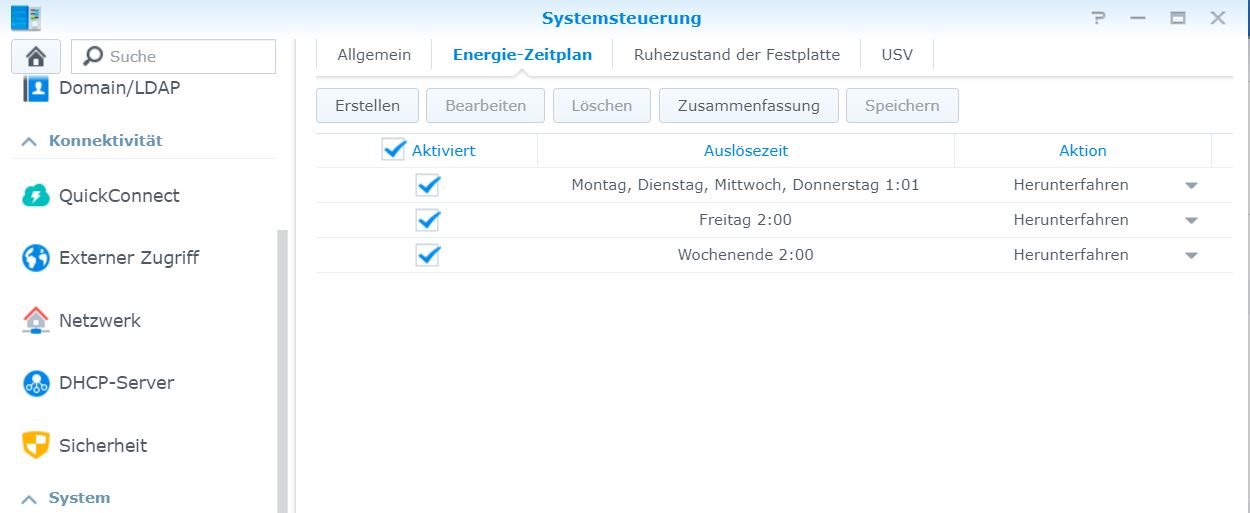Screen dimensions: 1250x513
Task: Uncheck the Freitag 2:00 schedule checkbox
Action: coord(428,220)
